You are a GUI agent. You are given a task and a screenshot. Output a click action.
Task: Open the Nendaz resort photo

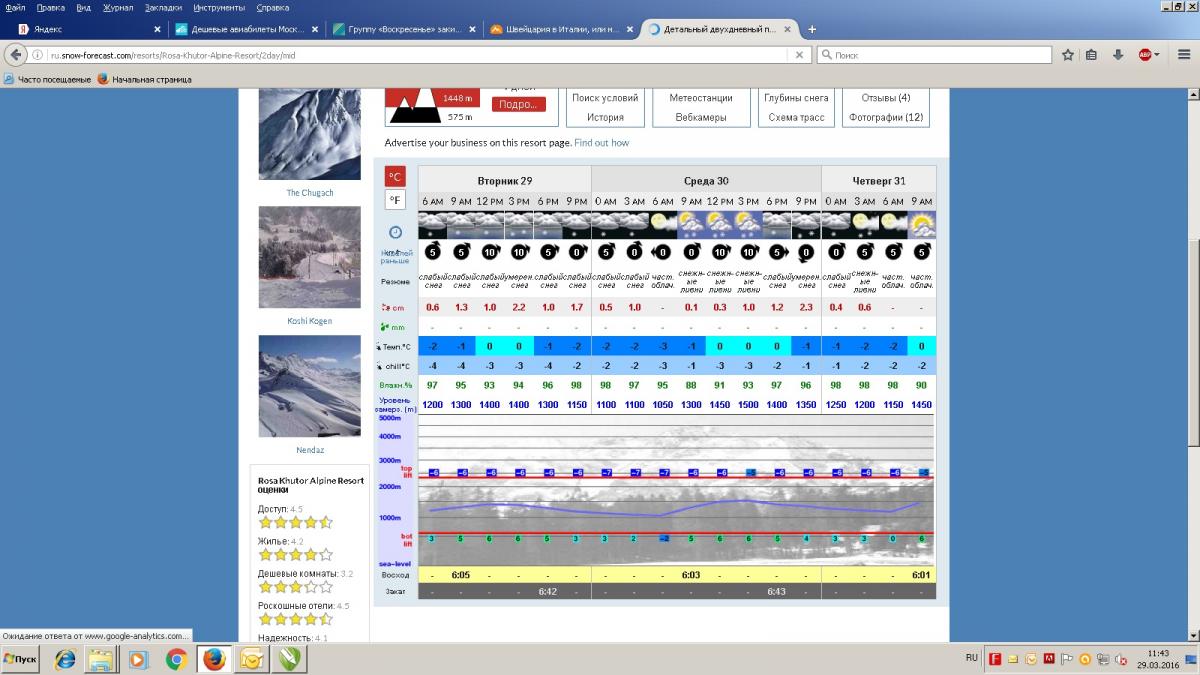click(x=309, y=386)
